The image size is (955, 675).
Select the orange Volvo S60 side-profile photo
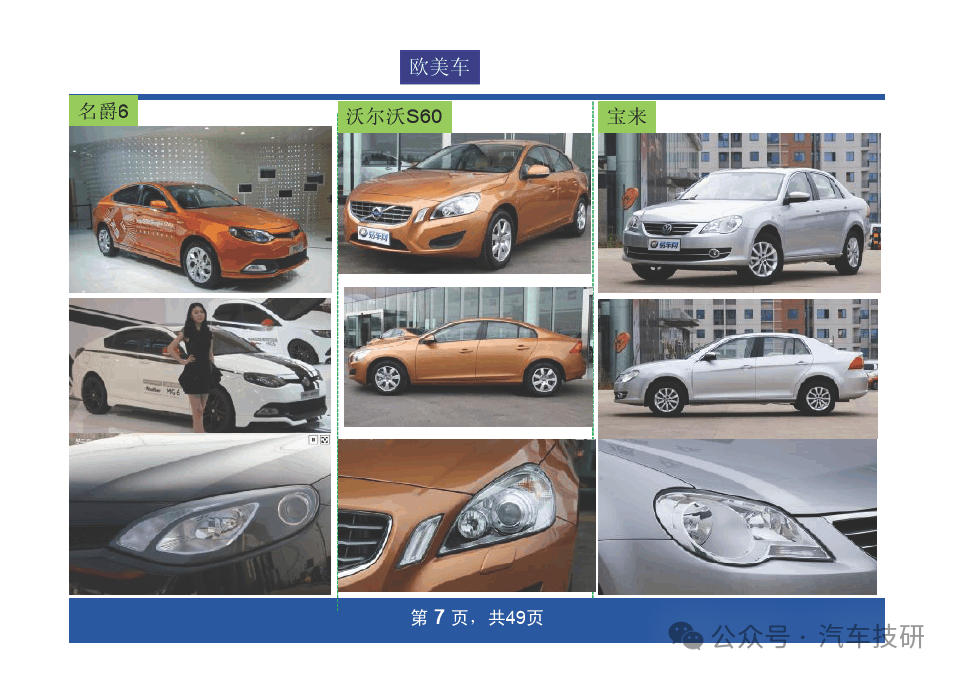468,357
